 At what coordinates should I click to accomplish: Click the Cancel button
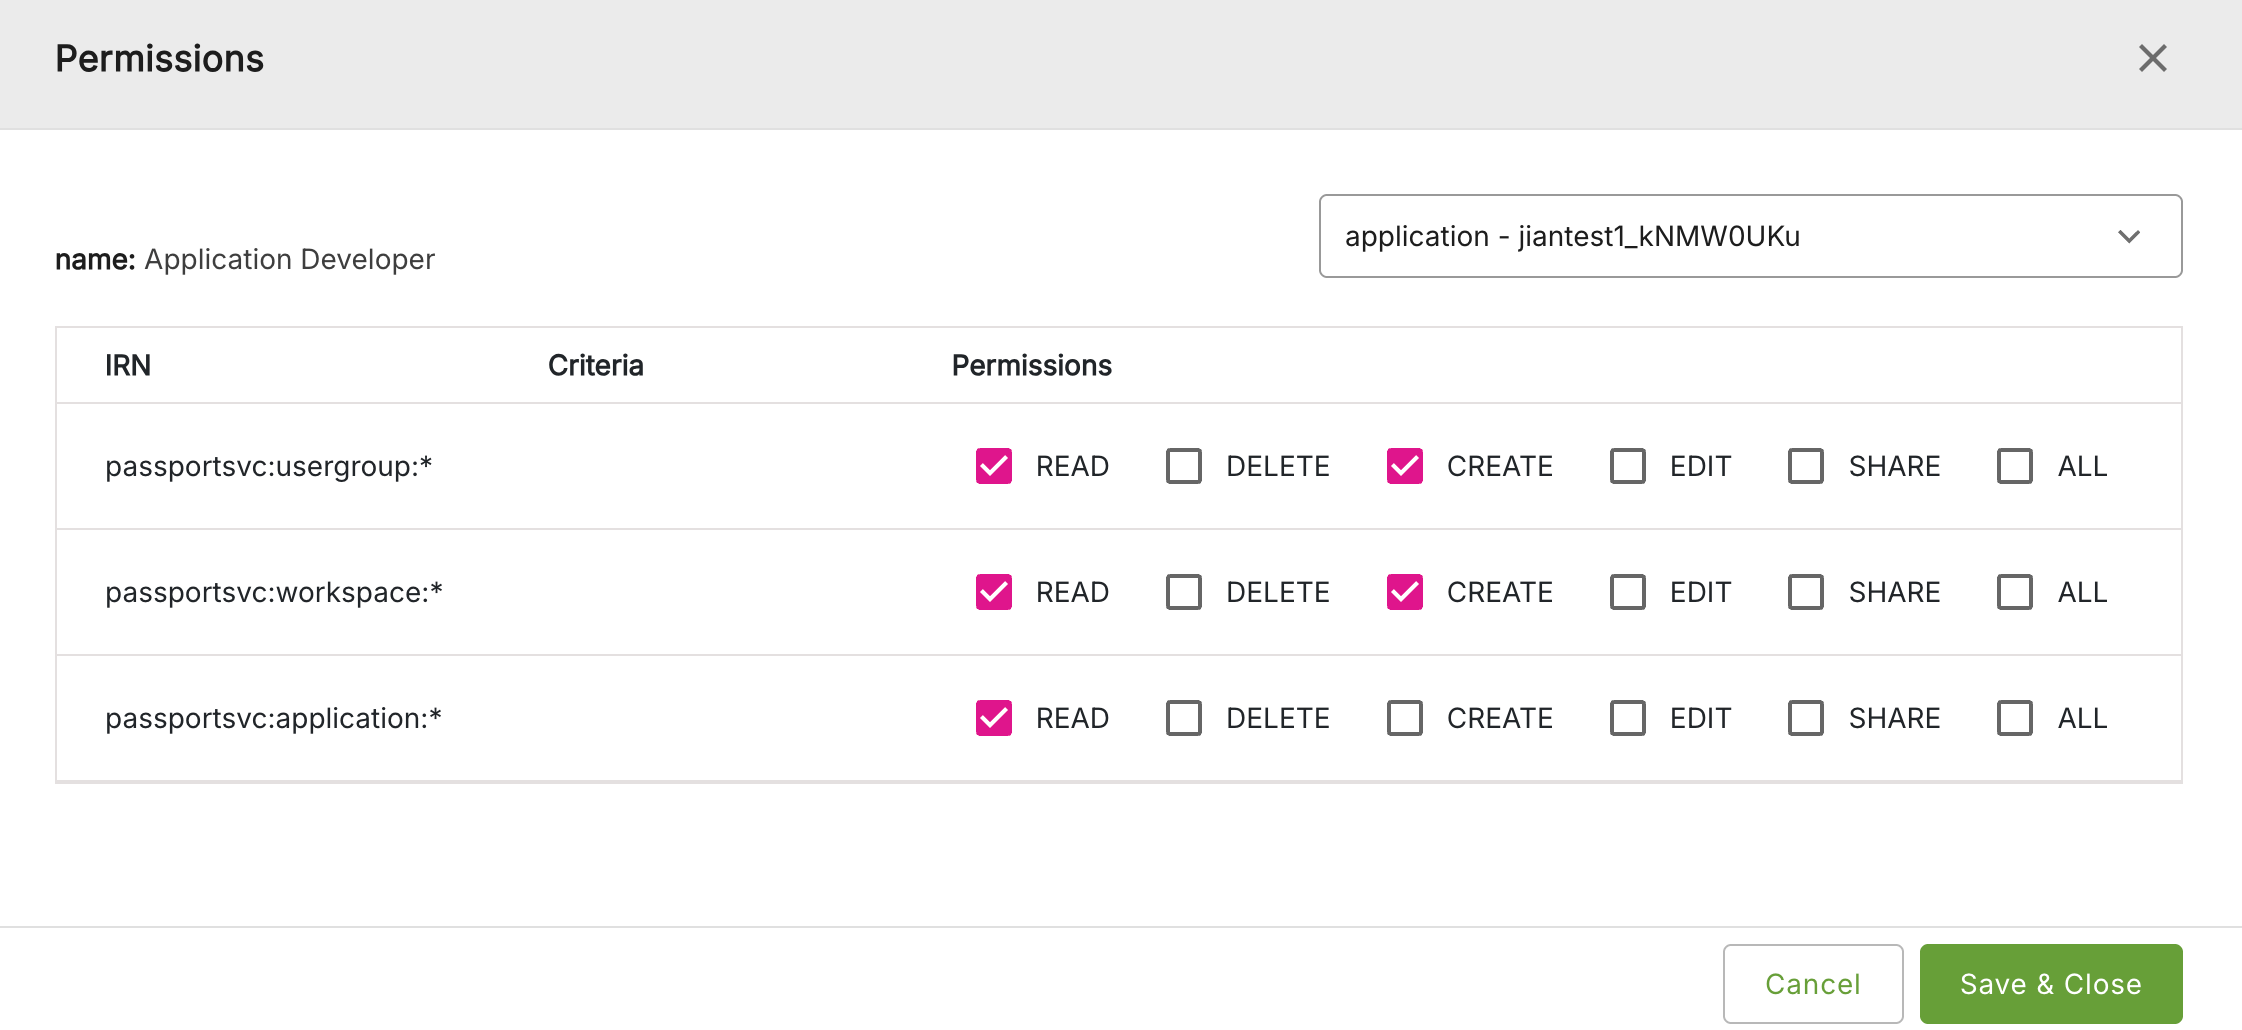point(1812,984)
